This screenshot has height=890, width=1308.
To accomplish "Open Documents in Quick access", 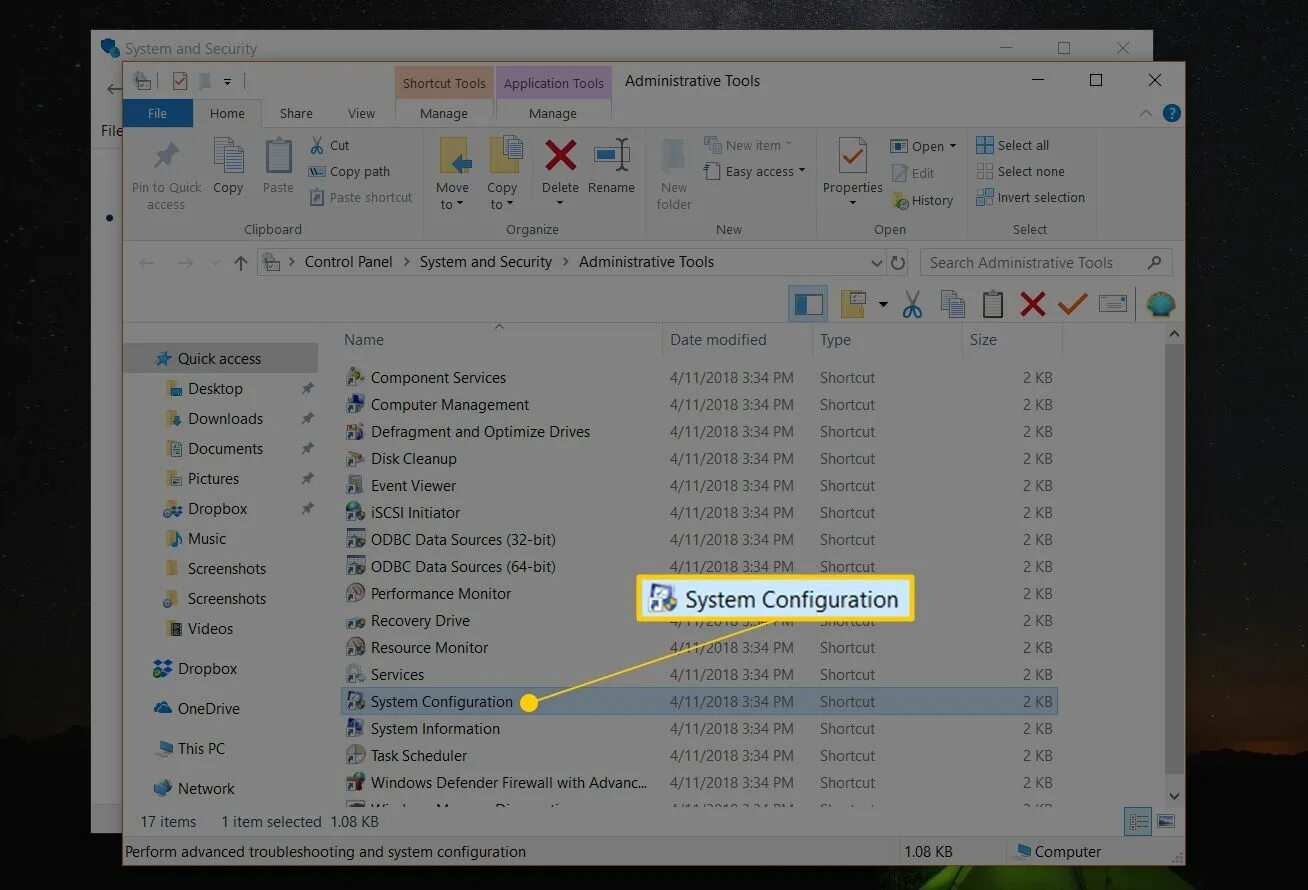I will point(225,448).
